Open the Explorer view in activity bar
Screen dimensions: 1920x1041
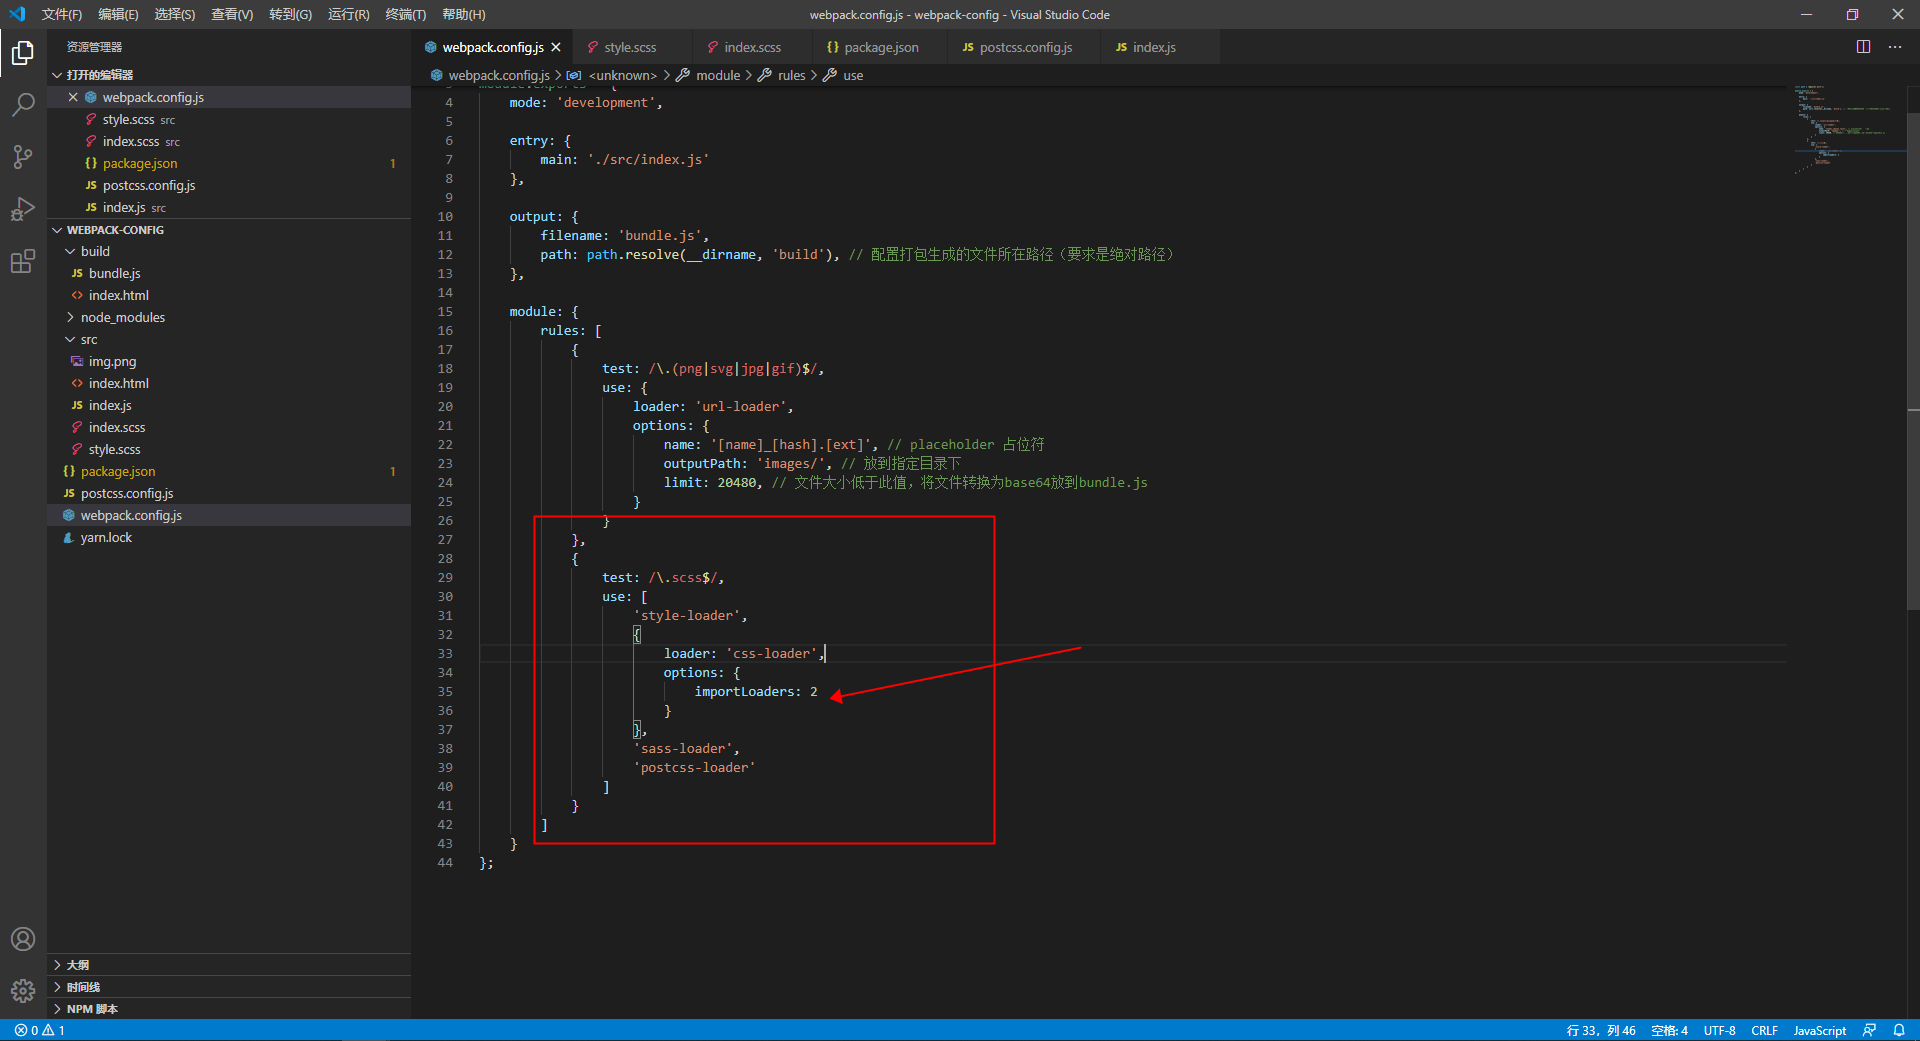click(x=23, y=52)
